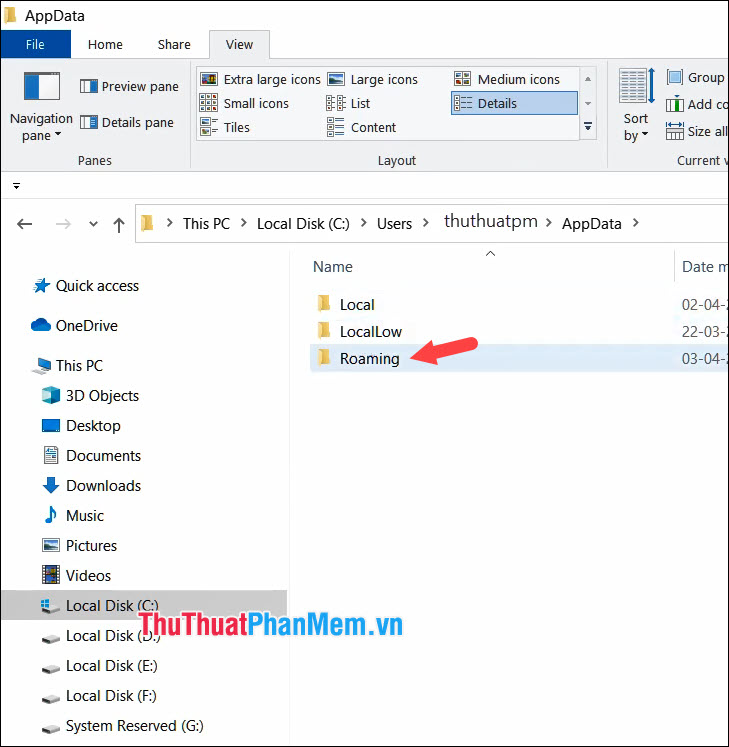This screenshot has width=729, height=747.
Task: Open the File menu tab
Action: click(x=35, y=44)
